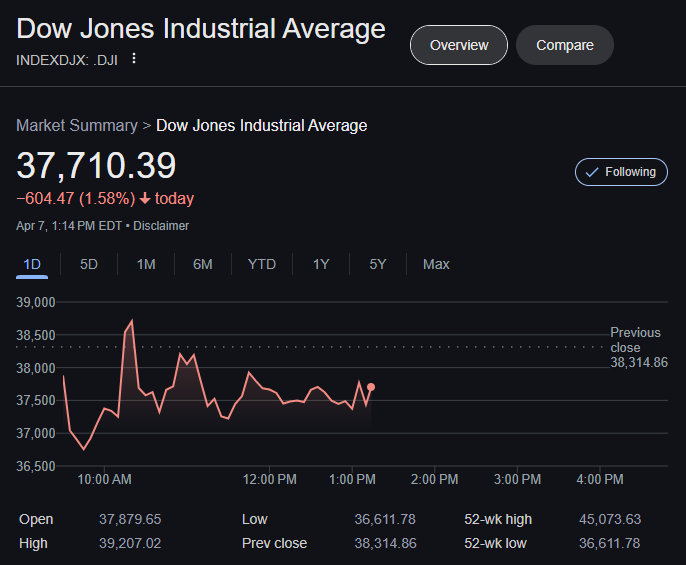Switch to the Max time range
This screenshot has height=565, width=686.
(436, 264)
